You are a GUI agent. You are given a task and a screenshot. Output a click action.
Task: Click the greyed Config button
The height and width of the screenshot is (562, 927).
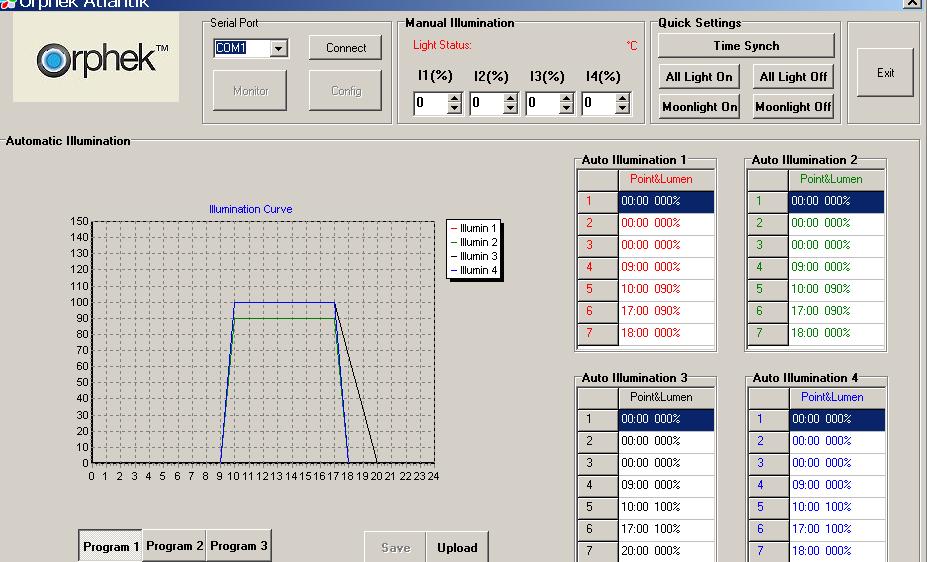pyautogui.click(x=345, y=90)
